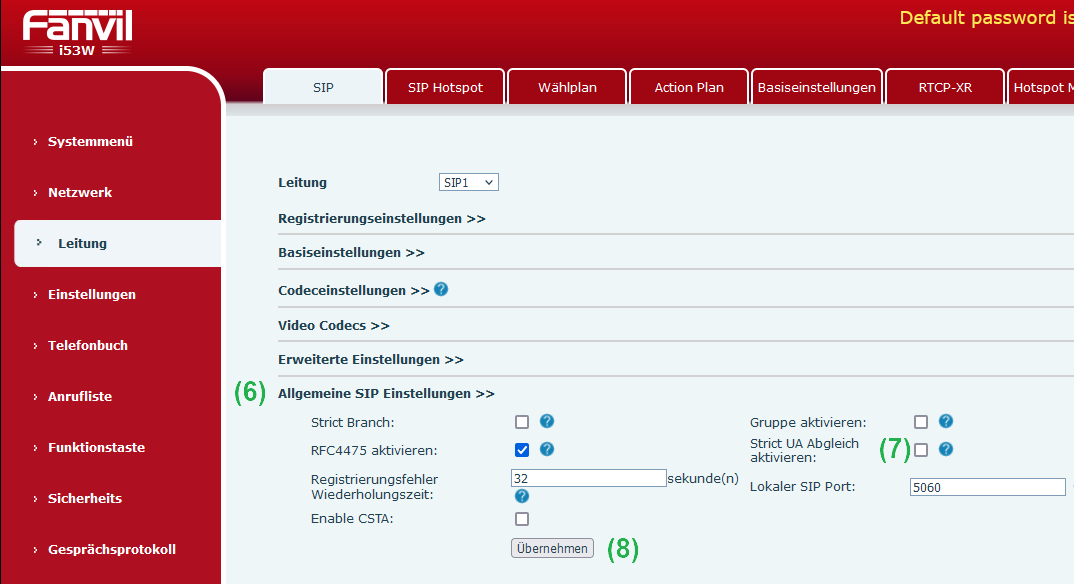Open help icon for Strict UA Abgleich
This screenshot has width=1074, height=584.
(946, 449)
